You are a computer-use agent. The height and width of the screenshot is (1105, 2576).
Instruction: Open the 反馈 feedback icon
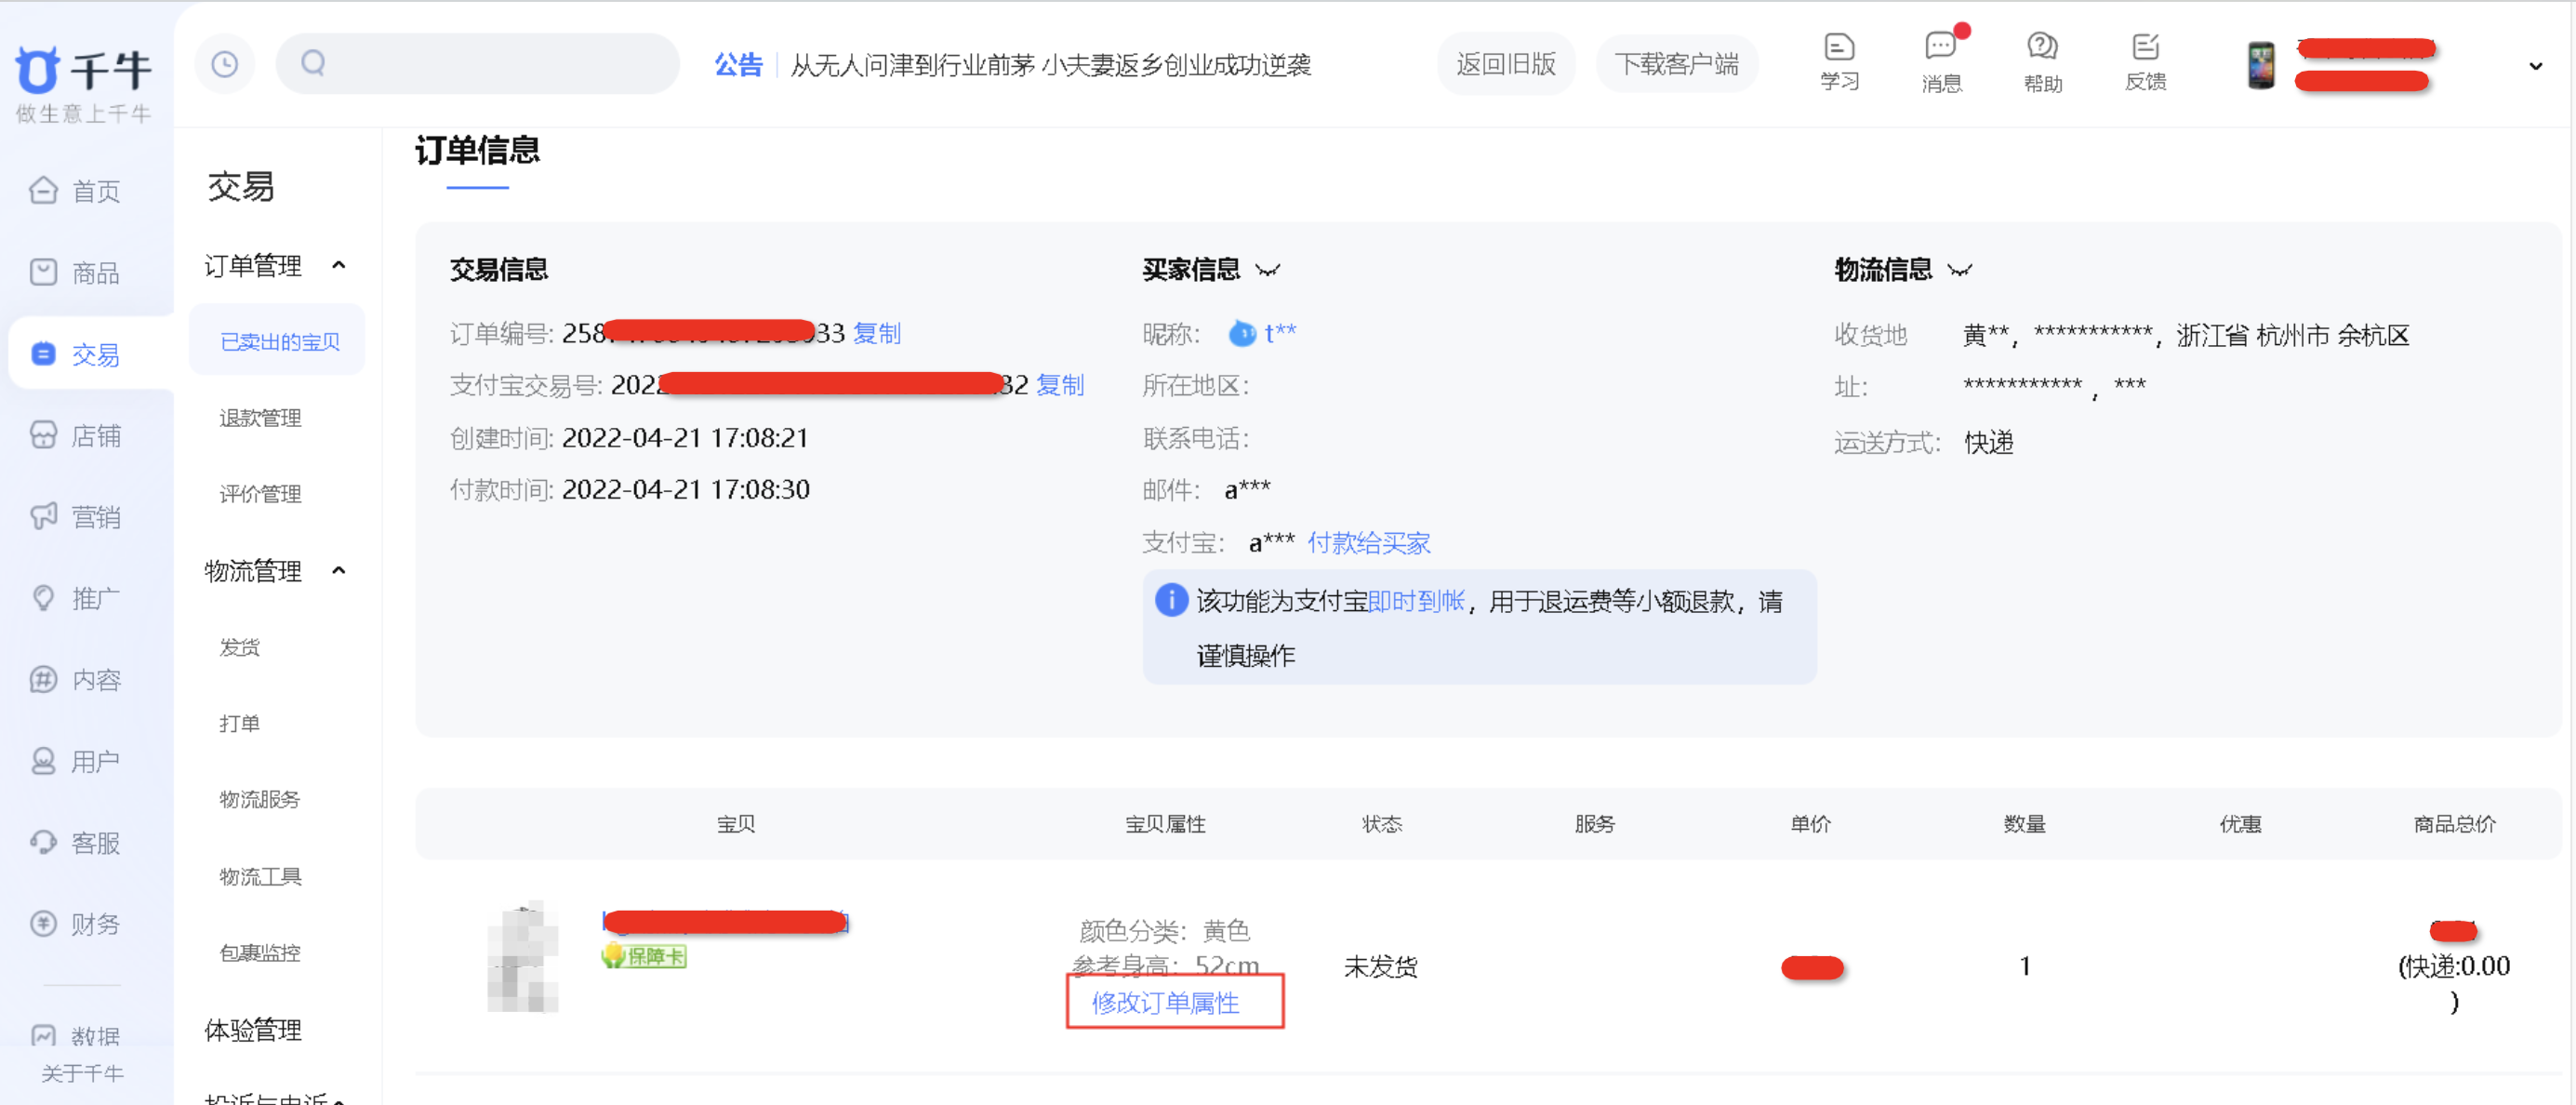click(x=2145, y=46)
